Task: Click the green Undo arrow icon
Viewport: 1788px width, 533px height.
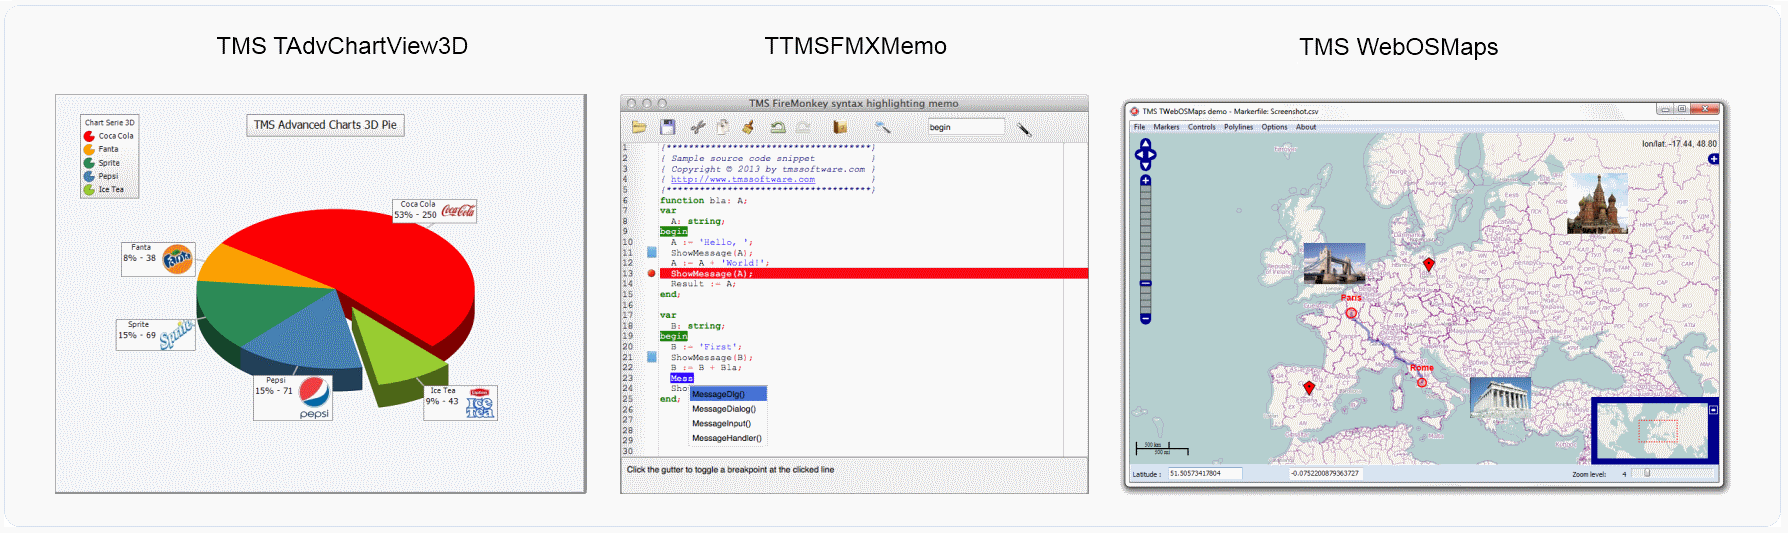Action: 777,127
